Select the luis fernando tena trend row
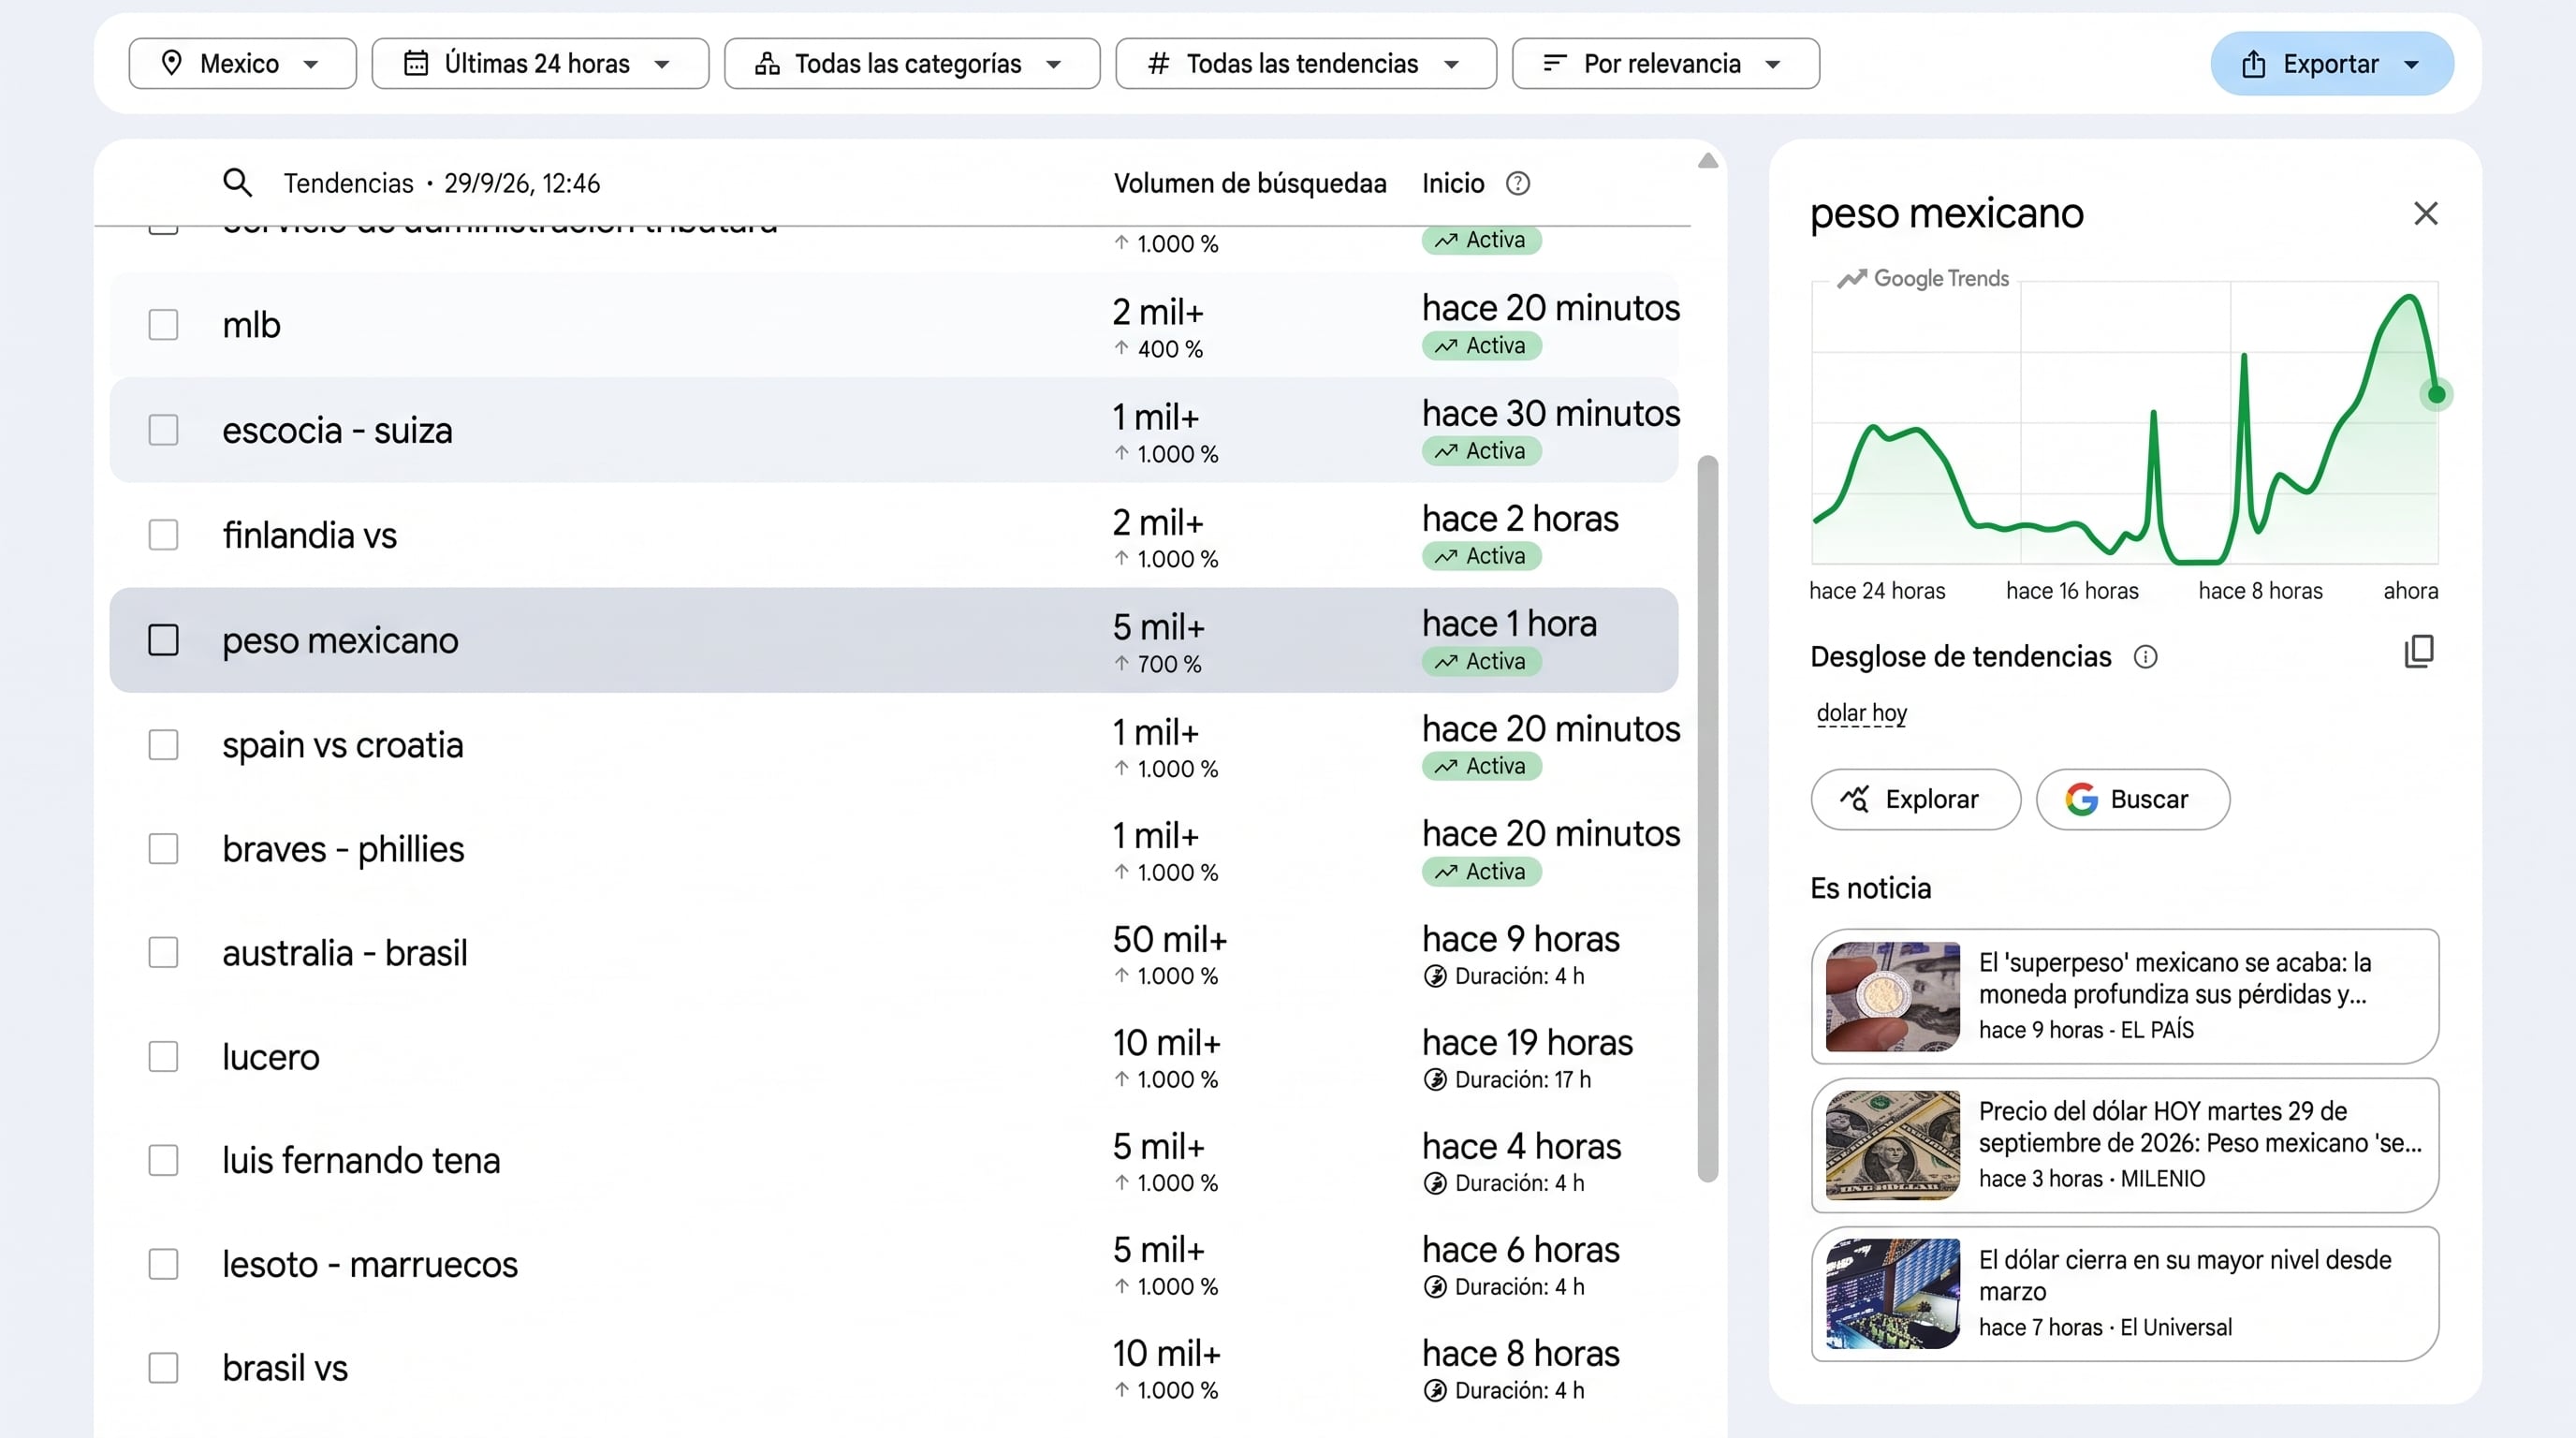This screenshot has width=2576, height=1438. 894,1160
